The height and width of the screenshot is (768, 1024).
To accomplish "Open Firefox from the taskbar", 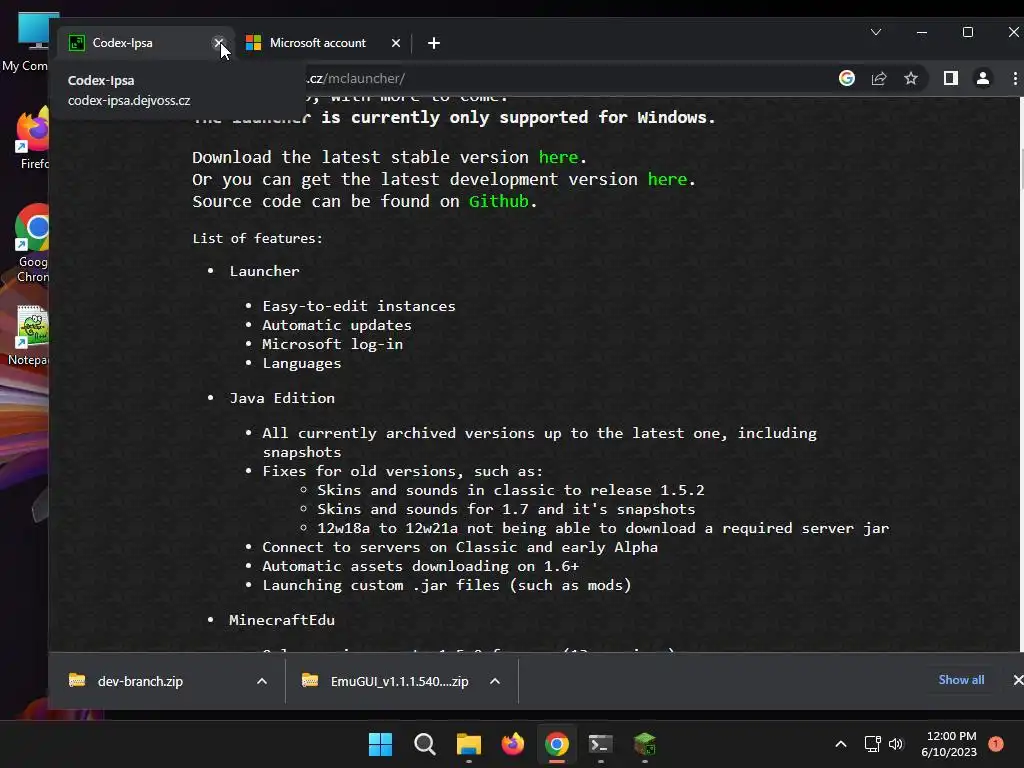I will (513, 744).
